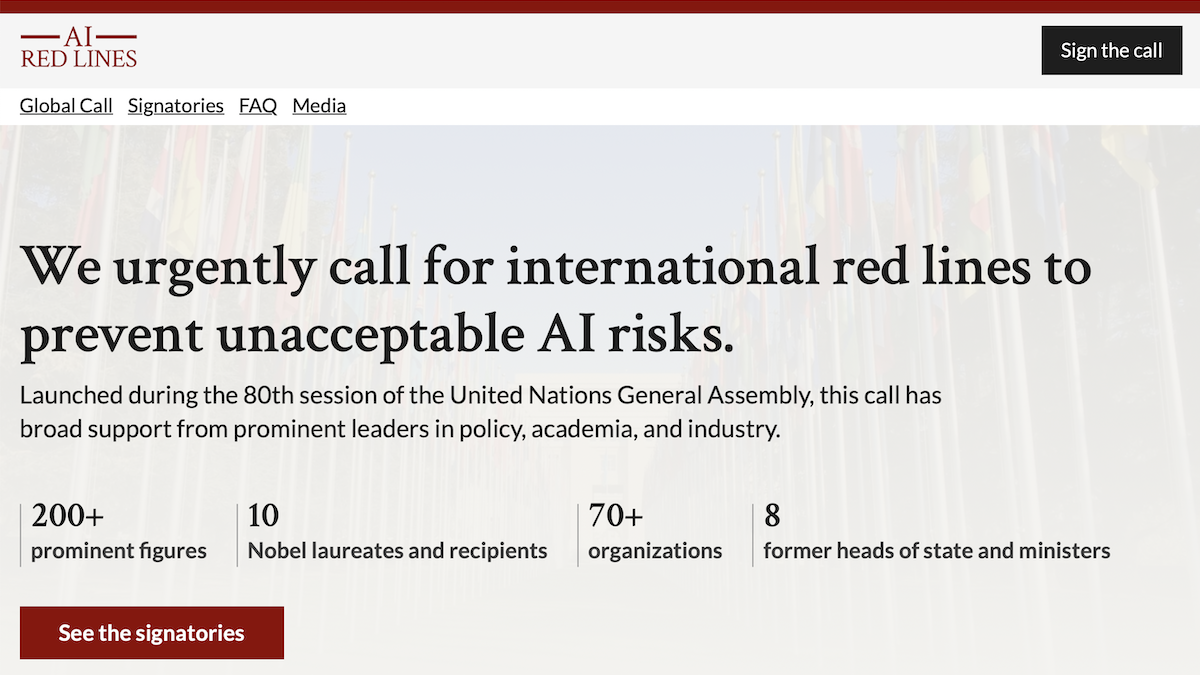This screenshot has width=1200, height=675.
Task: Click the dark red top banner bar
Action: (x=600, y=6)
